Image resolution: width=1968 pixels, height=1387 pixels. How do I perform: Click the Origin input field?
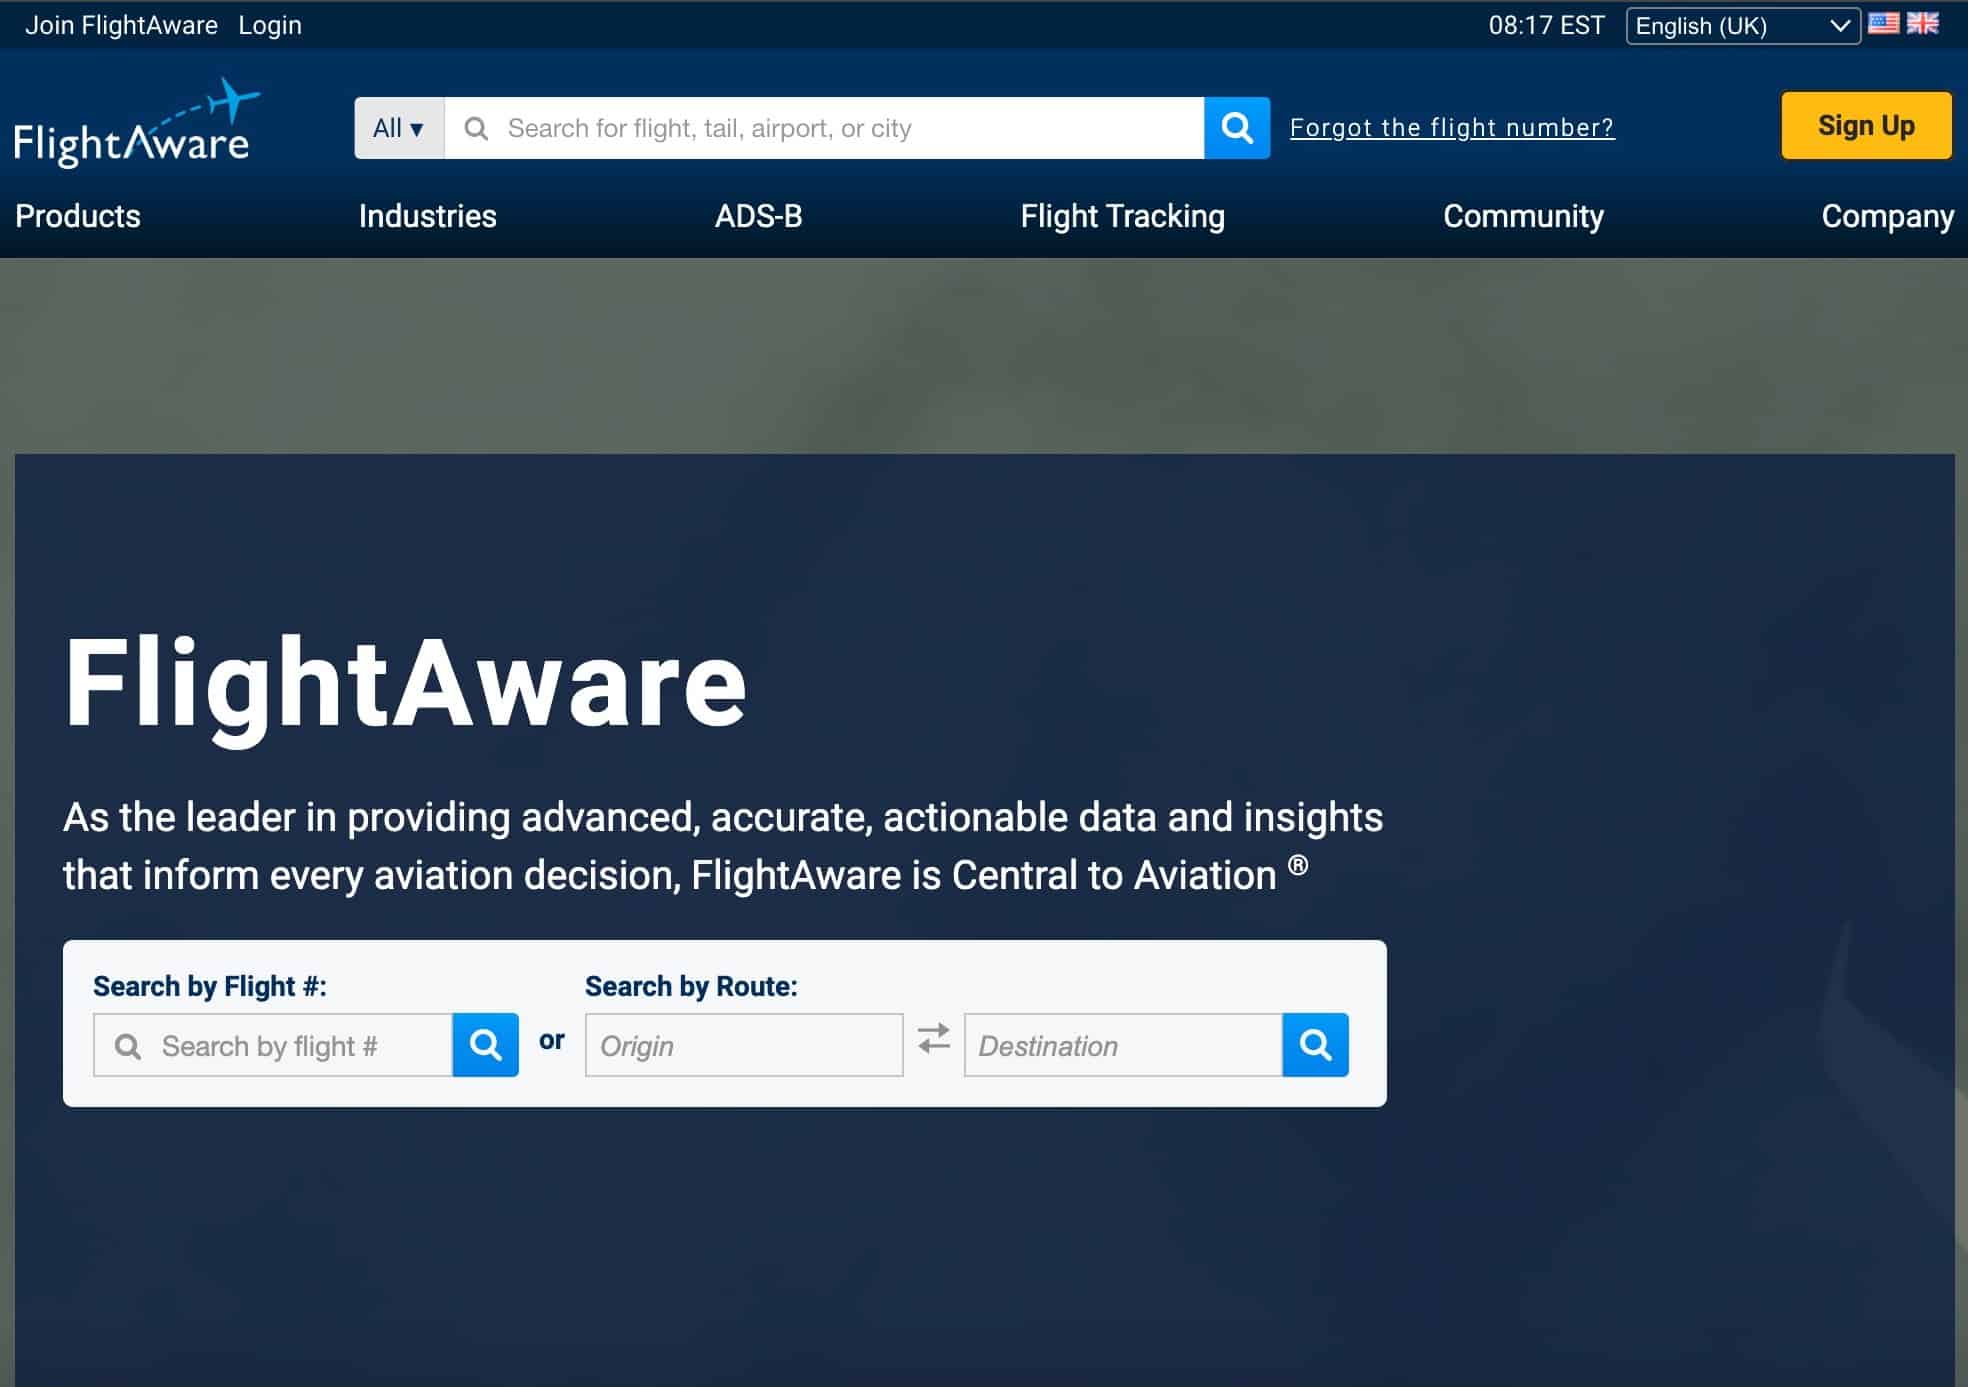click(744, 1045)
